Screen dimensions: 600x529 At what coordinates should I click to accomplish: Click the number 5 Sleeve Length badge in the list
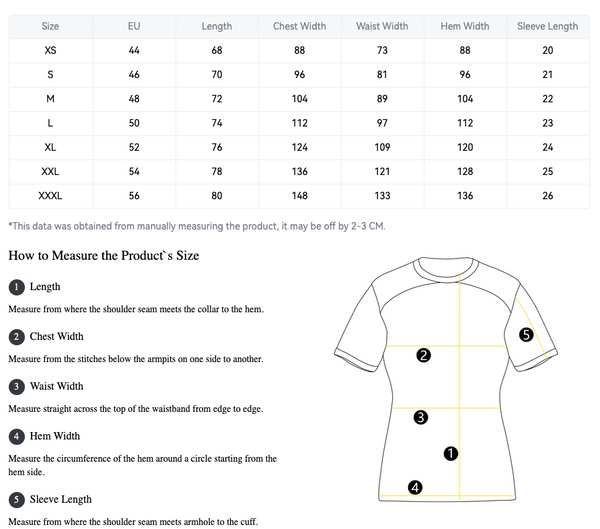pyautogui.click(x=16, y=499)
